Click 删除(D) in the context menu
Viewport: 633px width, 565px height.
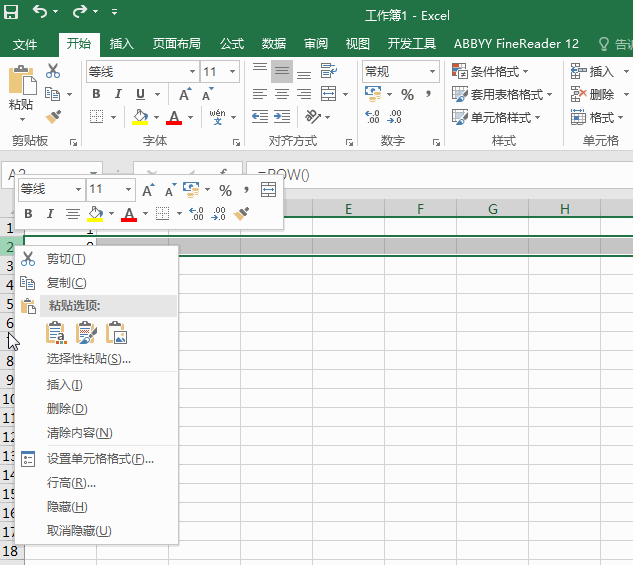click(x=97, y=408)
